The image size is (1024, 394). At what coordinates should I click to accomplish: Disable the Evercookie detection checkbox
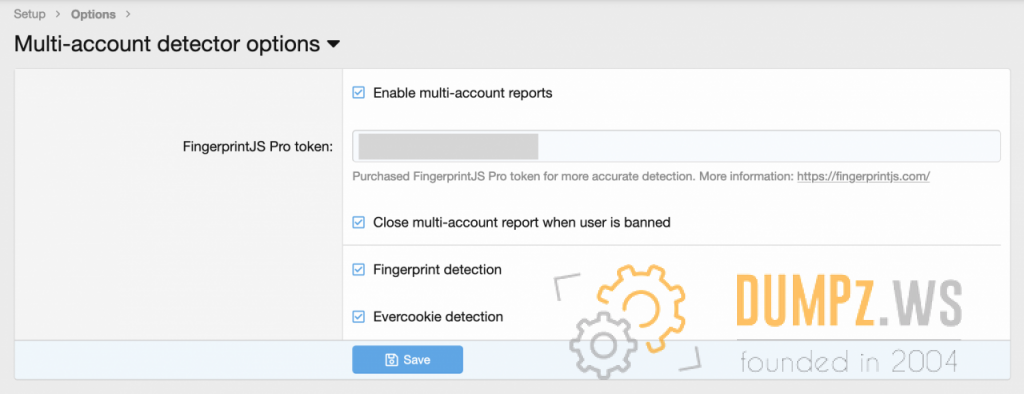[x=359, y=317]
